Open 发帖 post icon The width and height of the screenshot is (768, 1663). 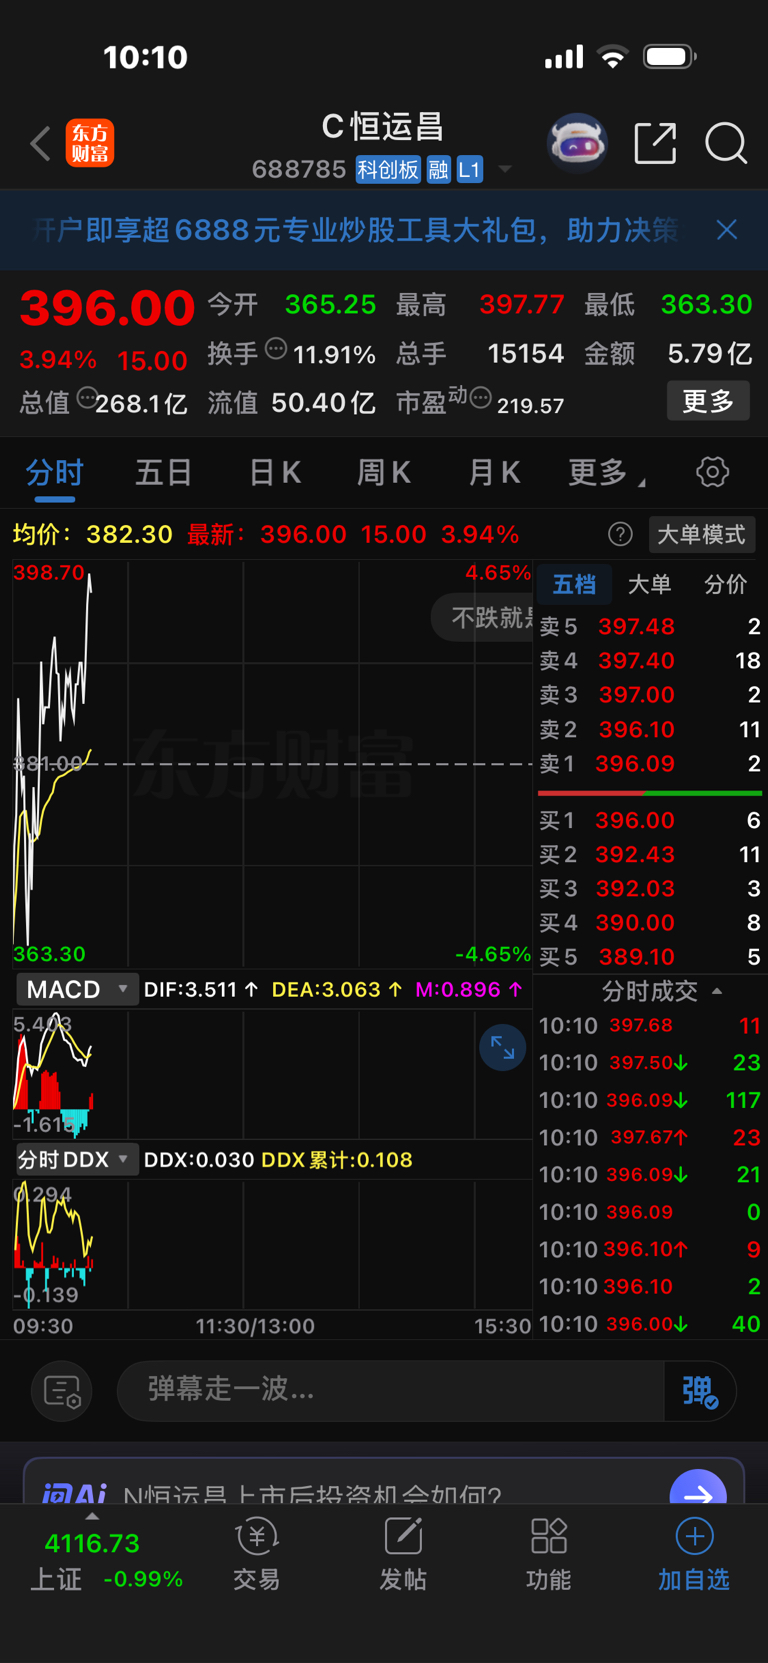(x=403, y=1554)
